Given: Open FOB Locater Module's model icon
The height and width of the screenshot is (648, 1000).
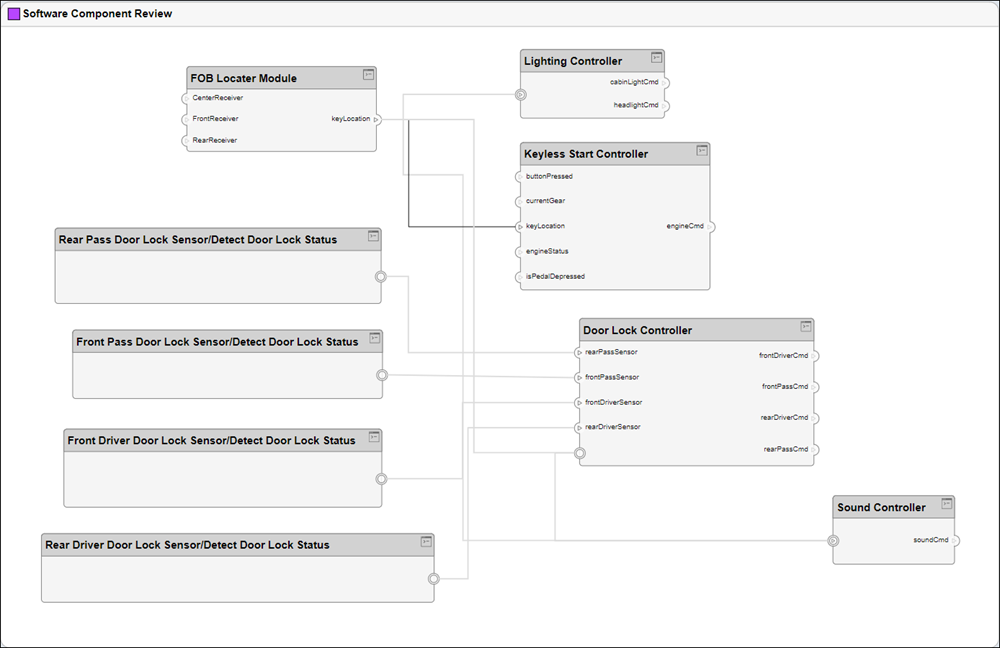Looking at the screenshot, I should (368, 76).
